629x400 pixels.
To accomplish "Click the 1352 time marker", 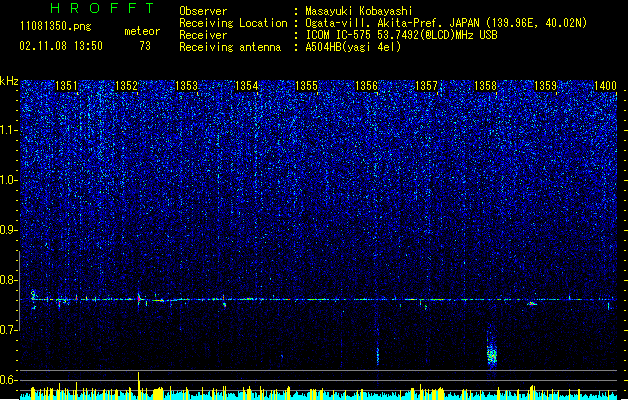I will [126, 86].
